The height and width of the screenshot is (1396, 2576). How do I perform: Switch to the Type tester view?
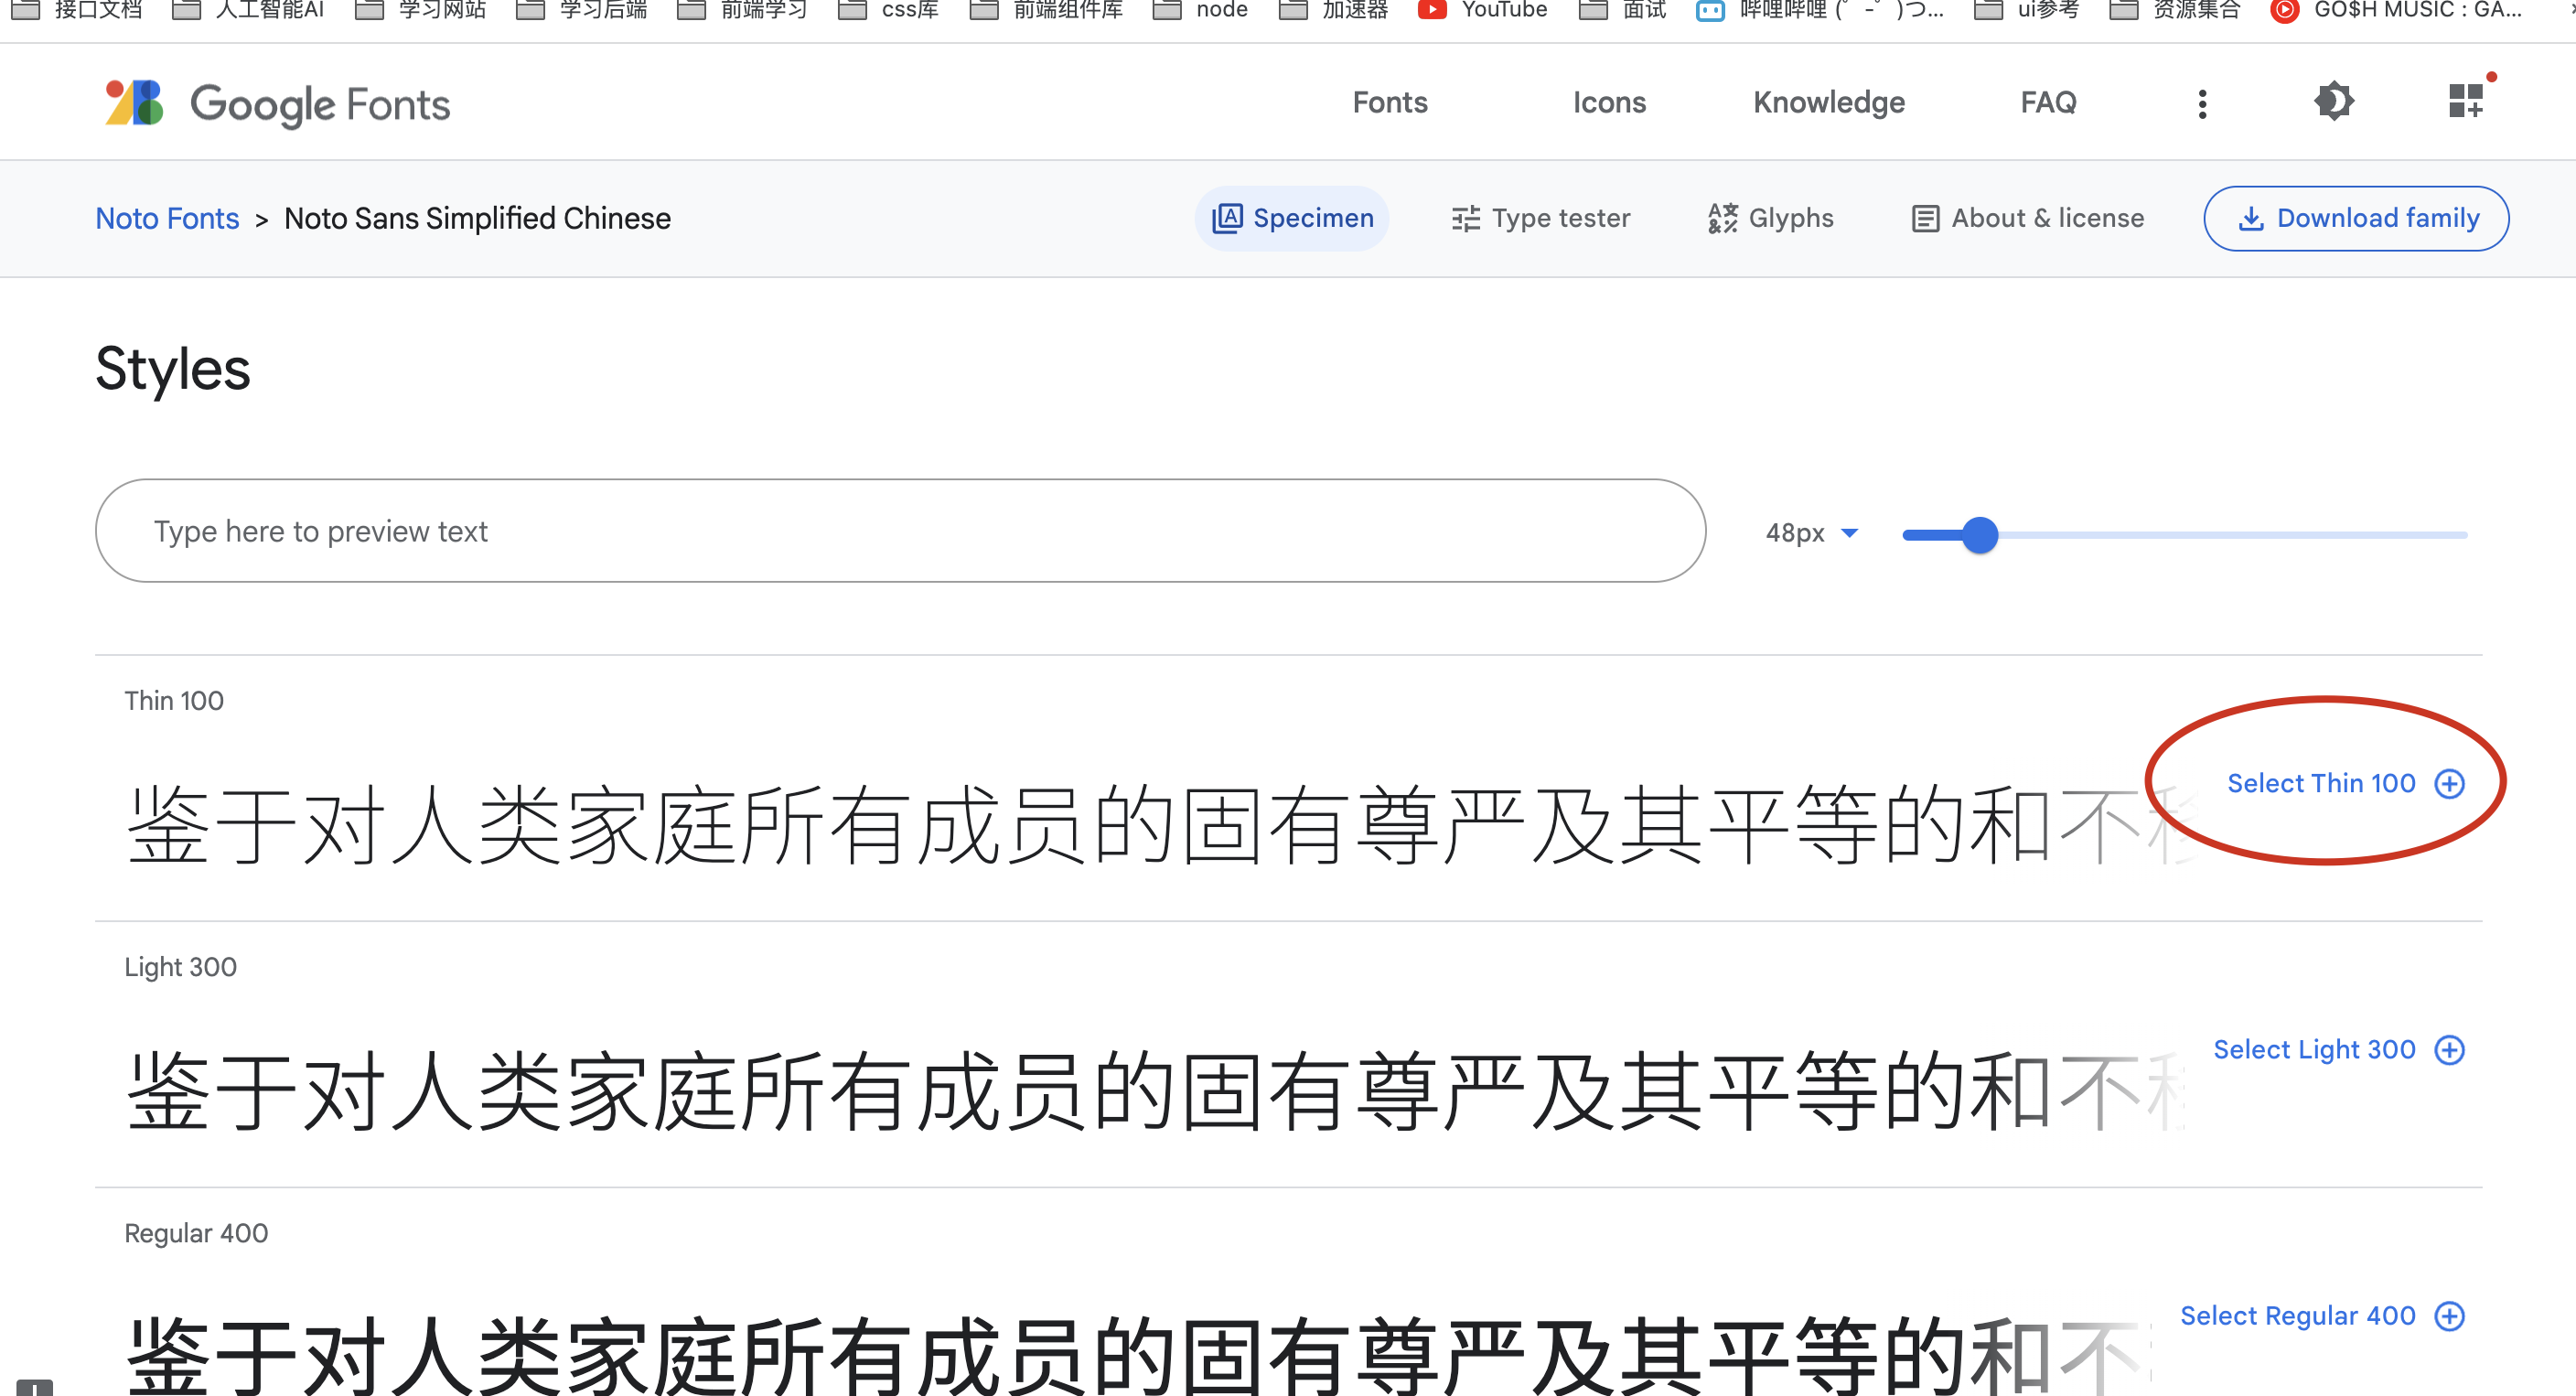click(x=1540, y=218)
